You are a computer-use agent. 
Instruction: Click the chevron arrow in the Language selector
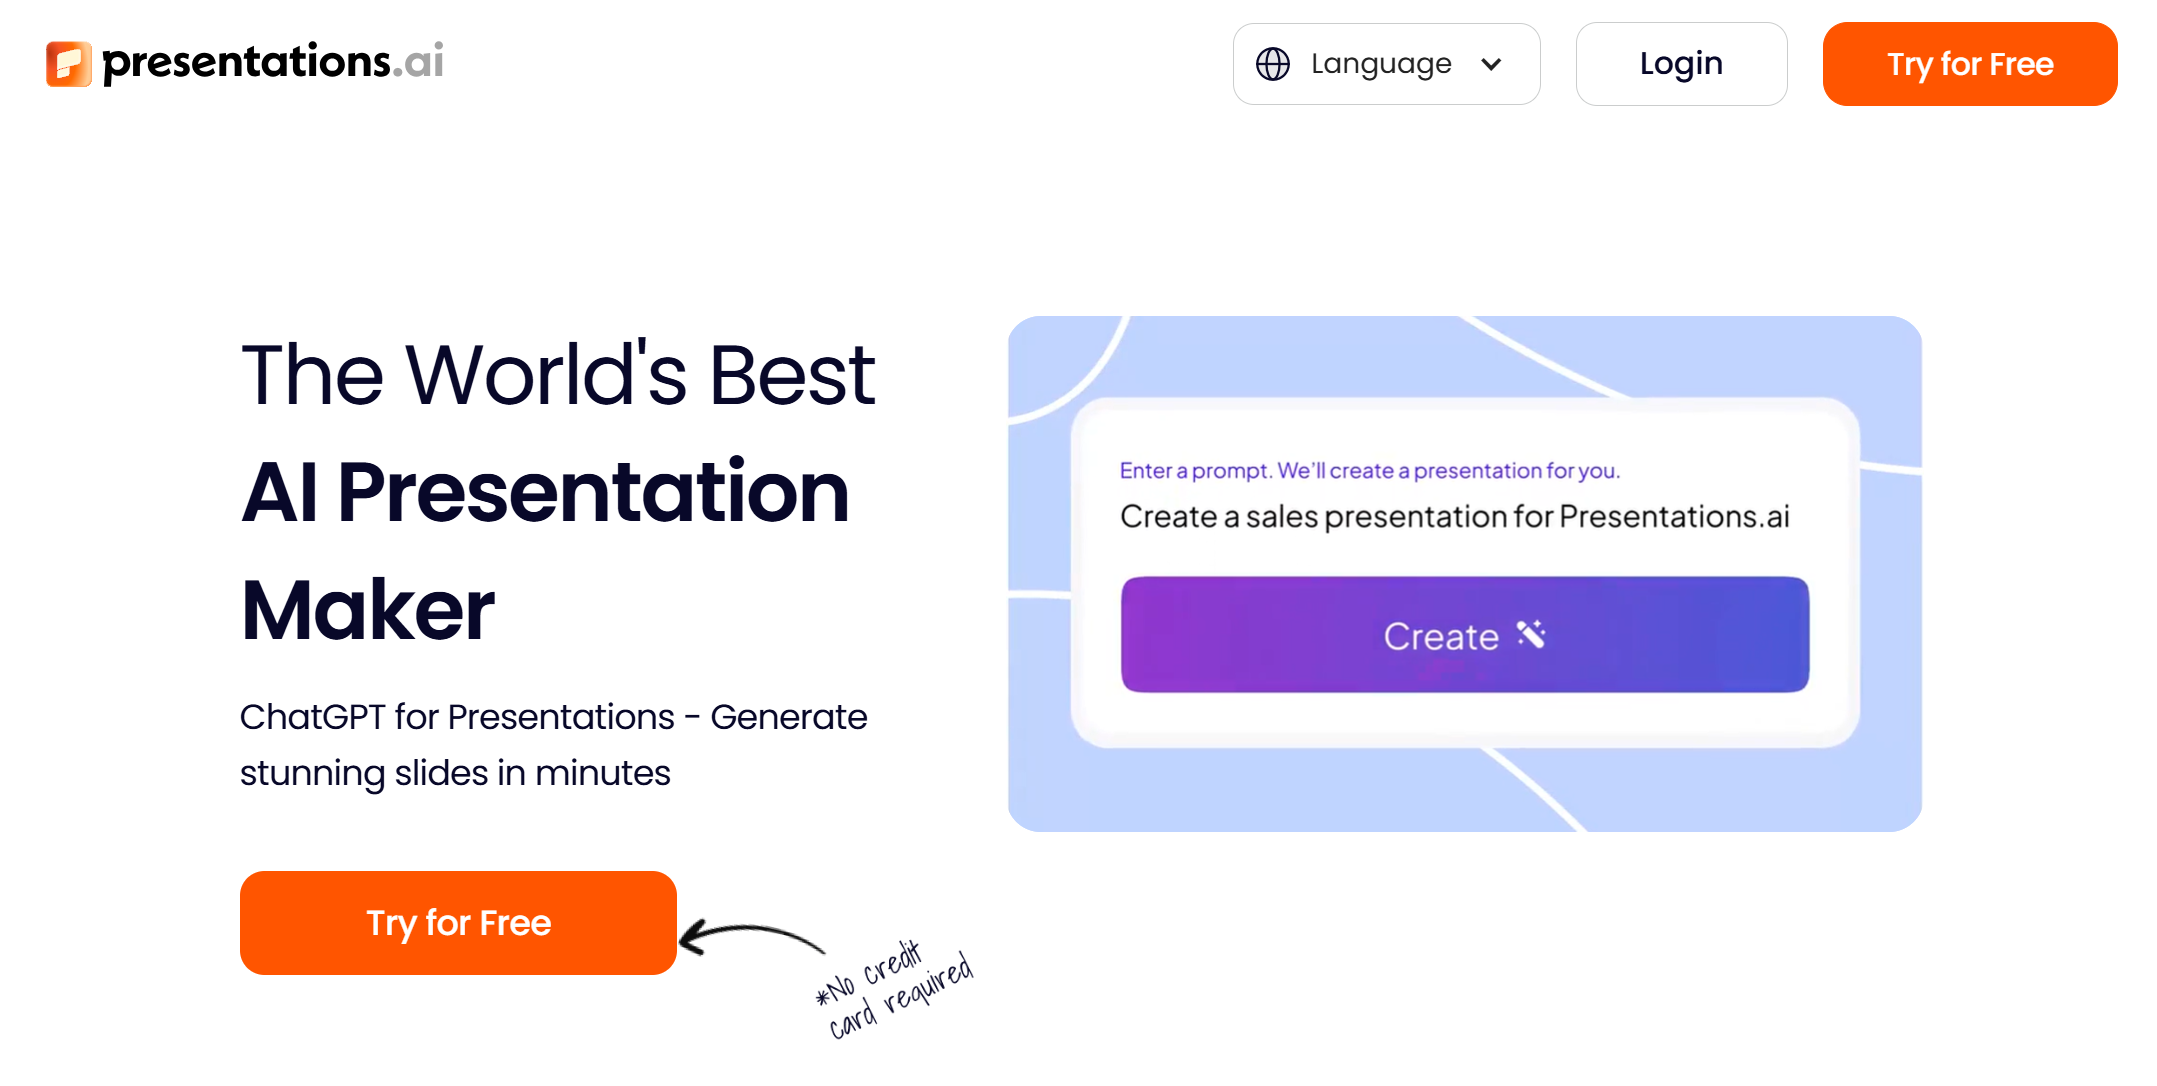click(1491, 65)
